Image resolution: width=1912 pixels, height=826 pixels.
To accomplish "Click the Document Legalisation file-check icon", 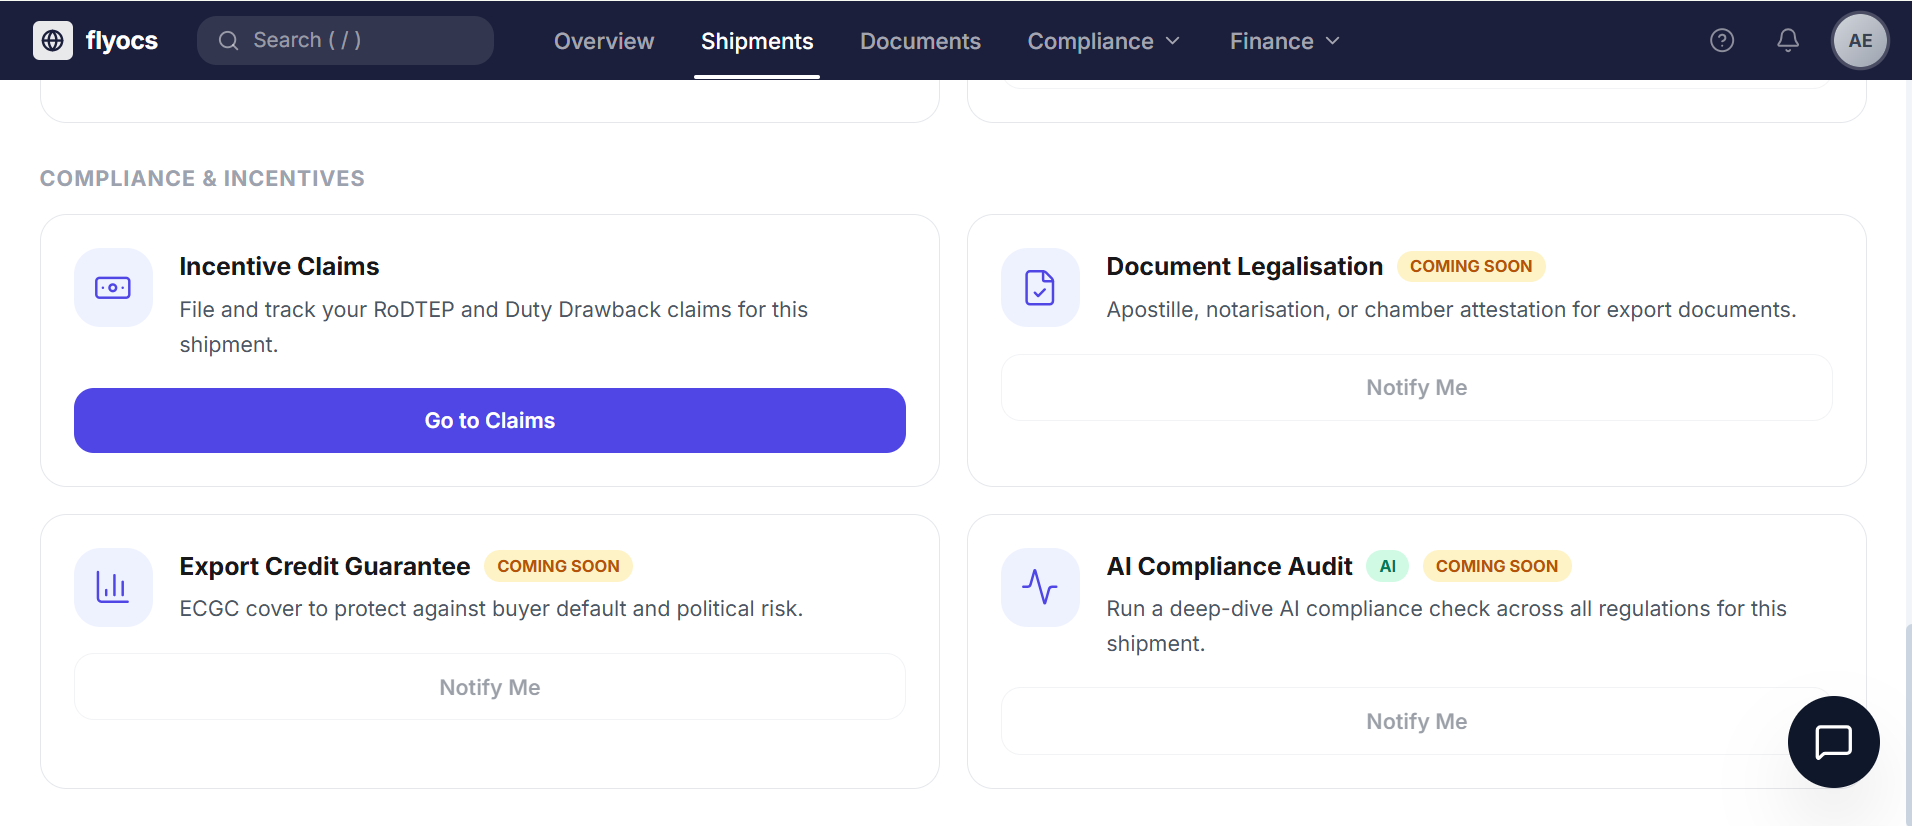I will click(x=1040, y=288).
